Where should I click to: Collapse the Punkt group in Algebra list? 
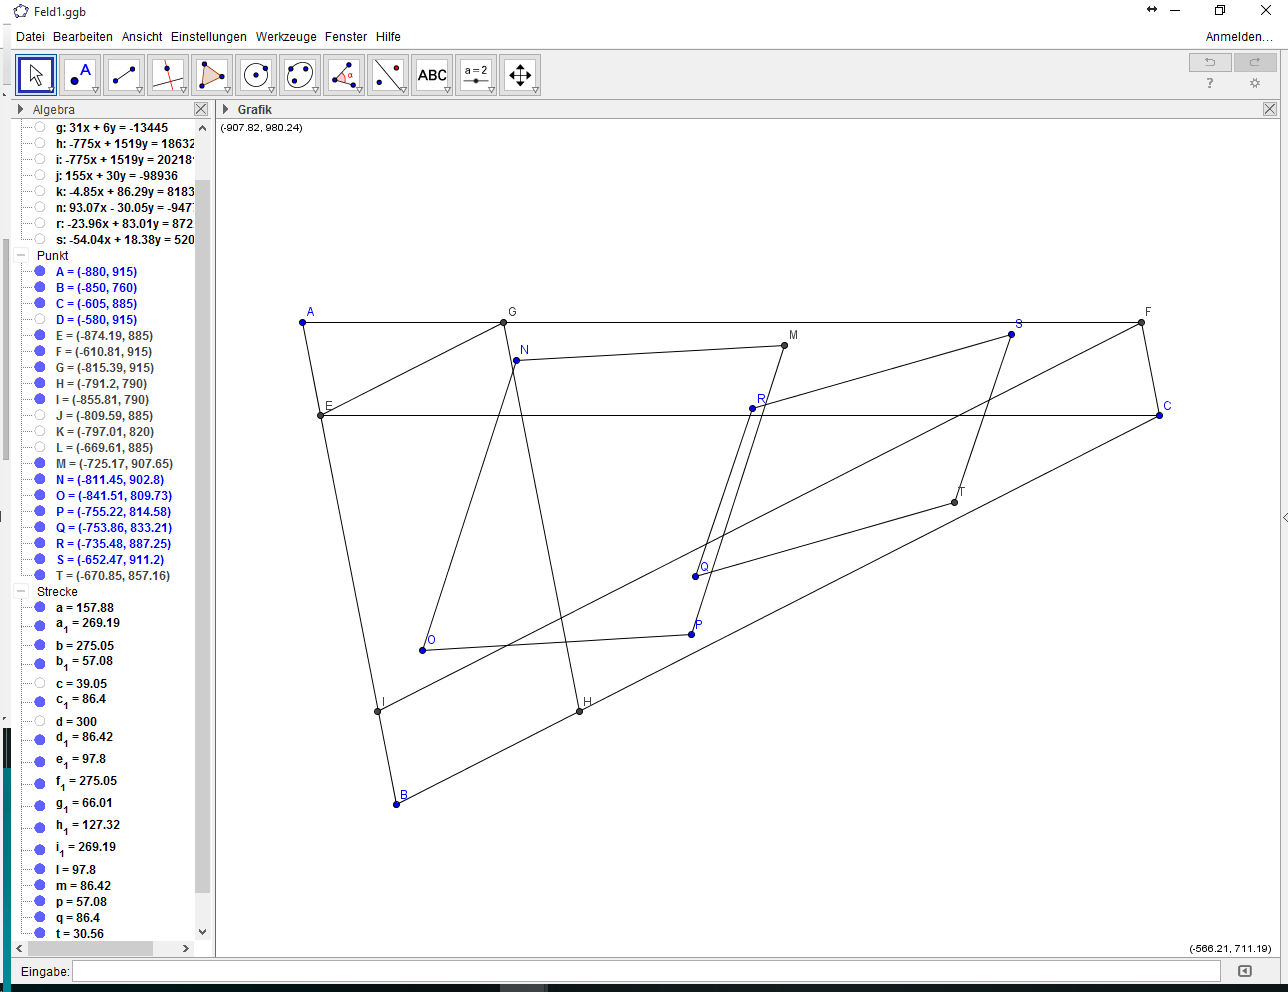21,256
